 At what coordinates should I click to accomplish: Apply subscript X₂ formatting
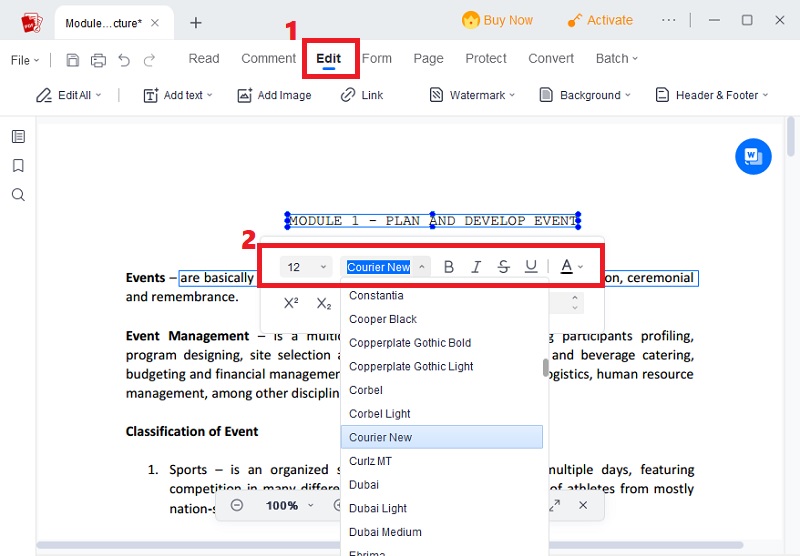(x=324, y=303)
